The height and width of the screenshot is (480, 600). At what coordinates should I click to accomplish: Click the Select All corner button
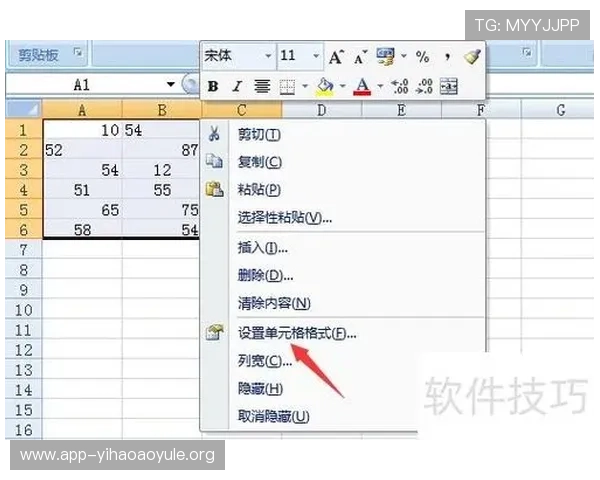point(23,109)
